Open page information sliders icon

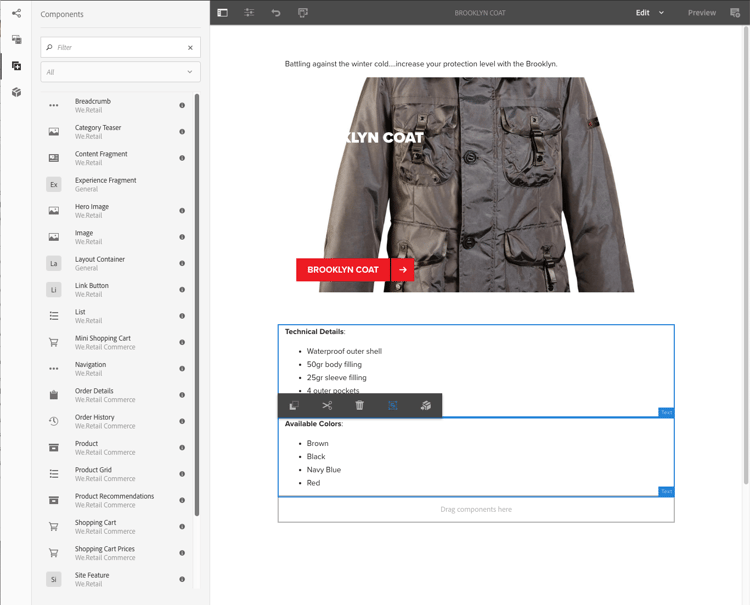tap(249, 12)
